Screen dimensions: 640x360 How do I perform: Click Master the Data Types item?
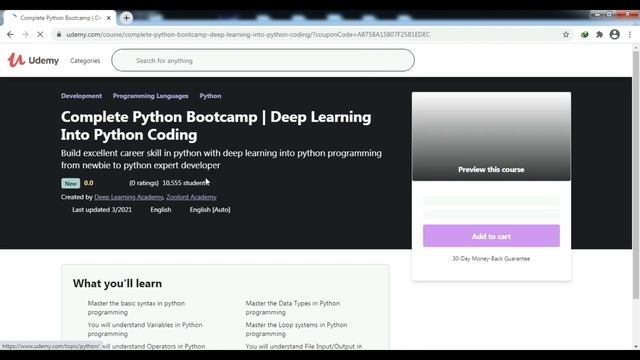[293, 308]
